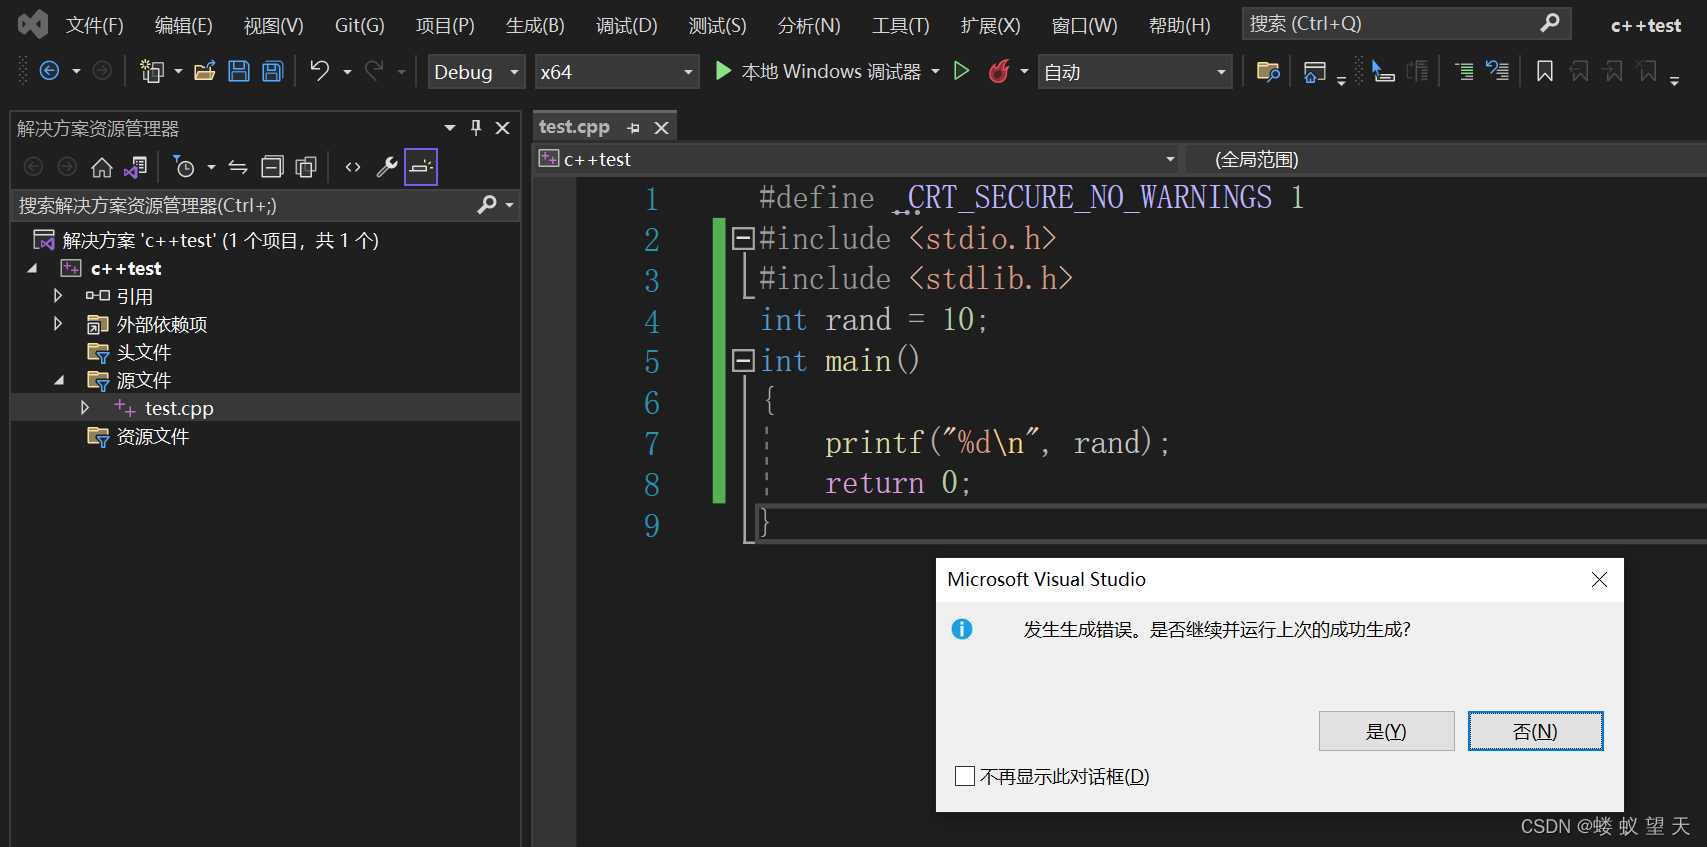Viewport: 1707px width, 847px height.
Task: Open the '自动' dropdown in the toolbar
Action: pyautogui.click(x=1135, y=72)
